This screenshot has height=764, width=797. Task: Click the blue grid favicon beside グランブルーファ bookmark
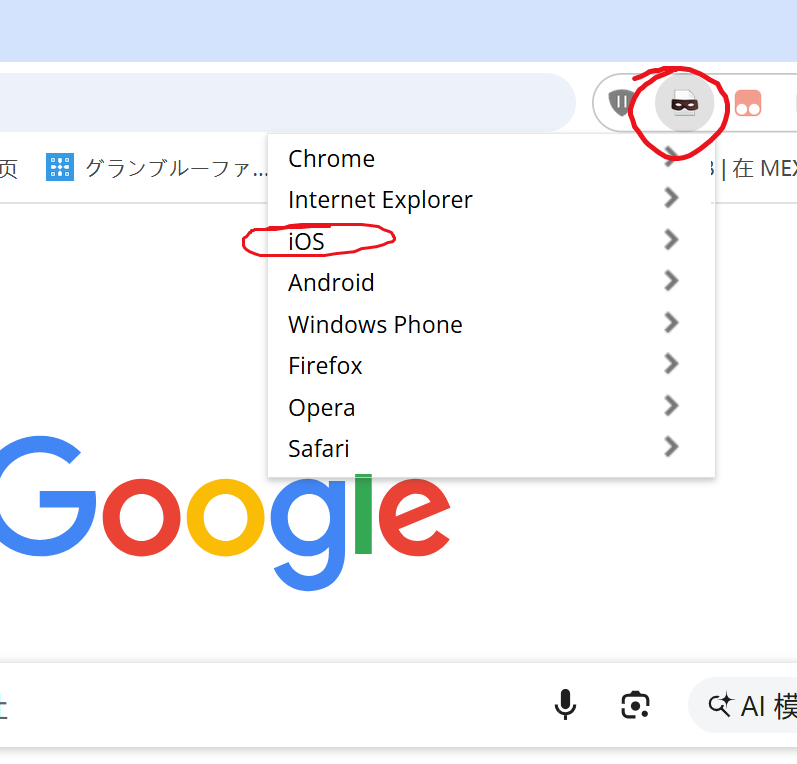tap(60, 168)
